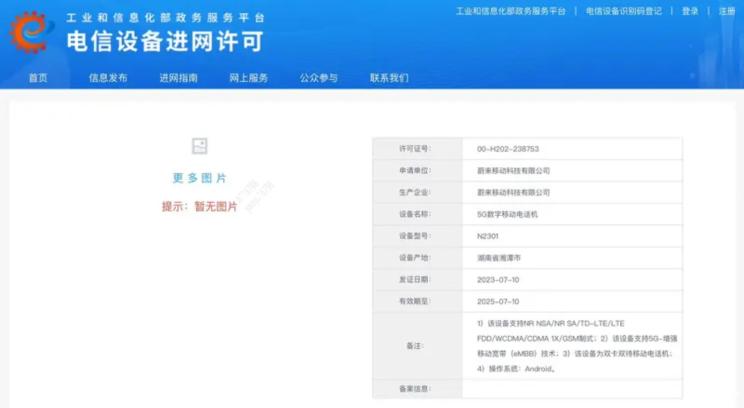Click the 注册 link at top right

pyautogui.click(x=726, y=11)
